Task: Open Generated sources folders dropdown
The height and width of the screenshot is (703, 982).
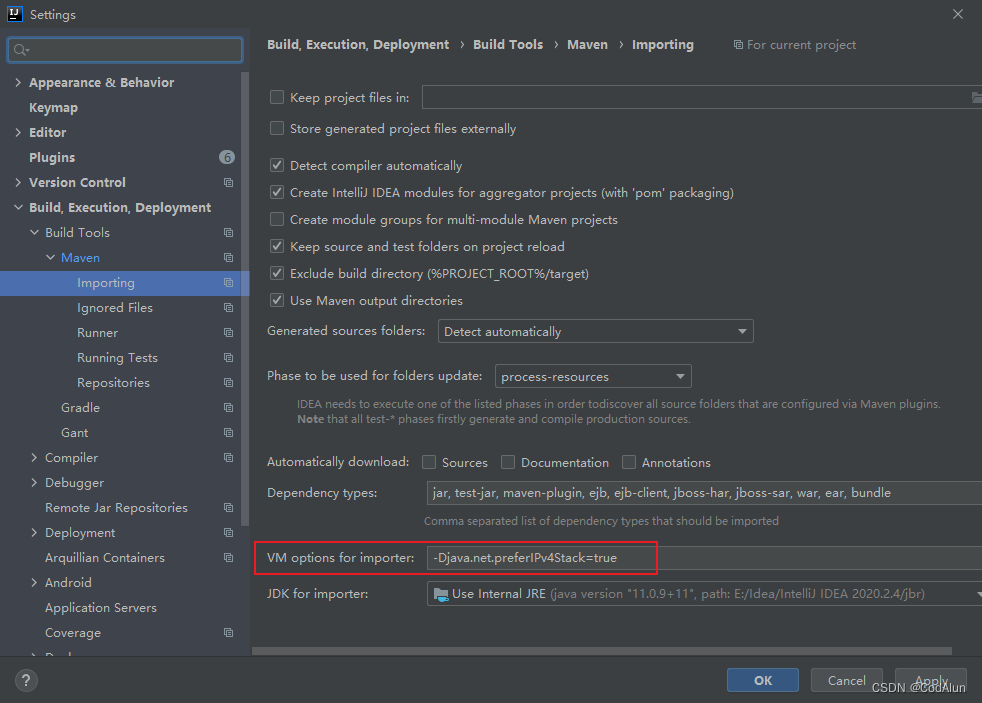Action: [x=596, y=331]
